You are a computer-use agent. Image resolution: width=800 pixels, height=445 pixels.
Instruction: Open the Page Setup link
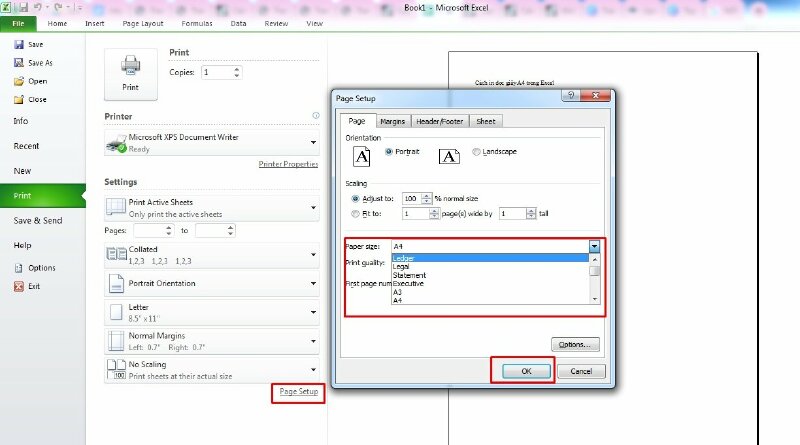coord(298,391)
